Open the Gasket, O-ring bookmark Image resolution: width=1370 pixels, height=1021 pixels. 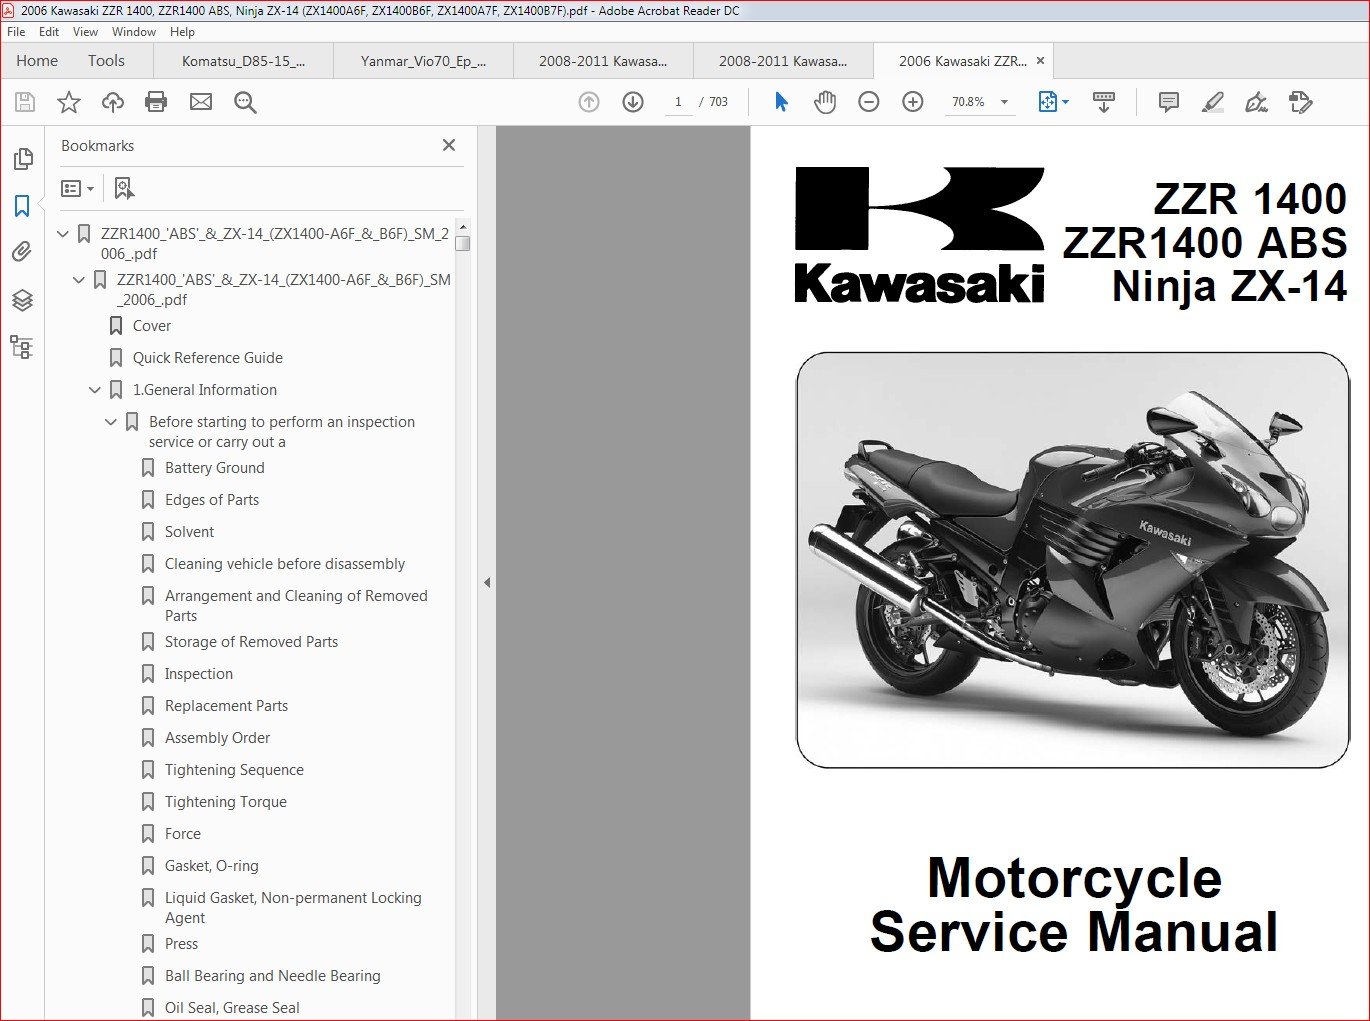point(211,866)
